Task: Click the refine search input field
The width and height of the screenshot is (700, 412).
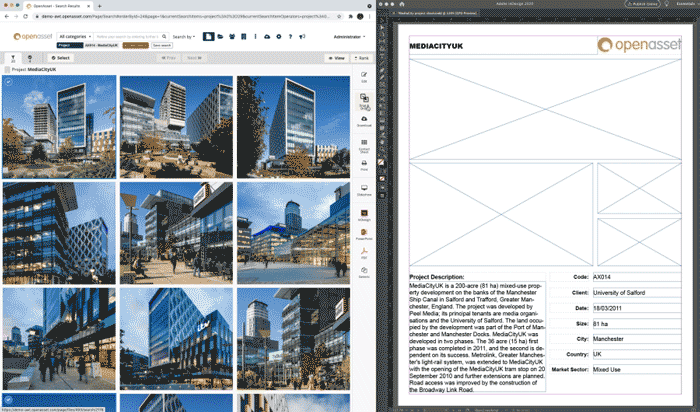Action: pyautogui.click(x=128, y=37)
